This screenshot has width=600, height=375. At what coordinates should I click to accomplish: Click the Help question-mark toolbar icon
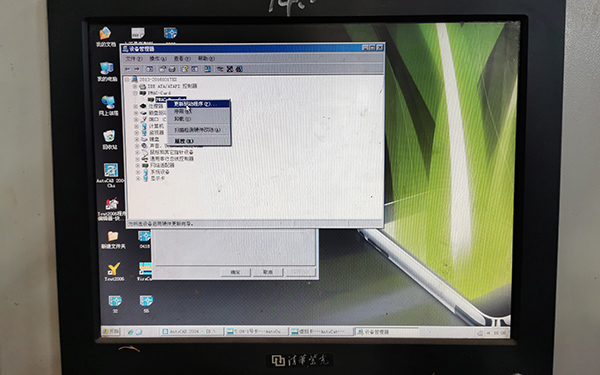[185, 69]
